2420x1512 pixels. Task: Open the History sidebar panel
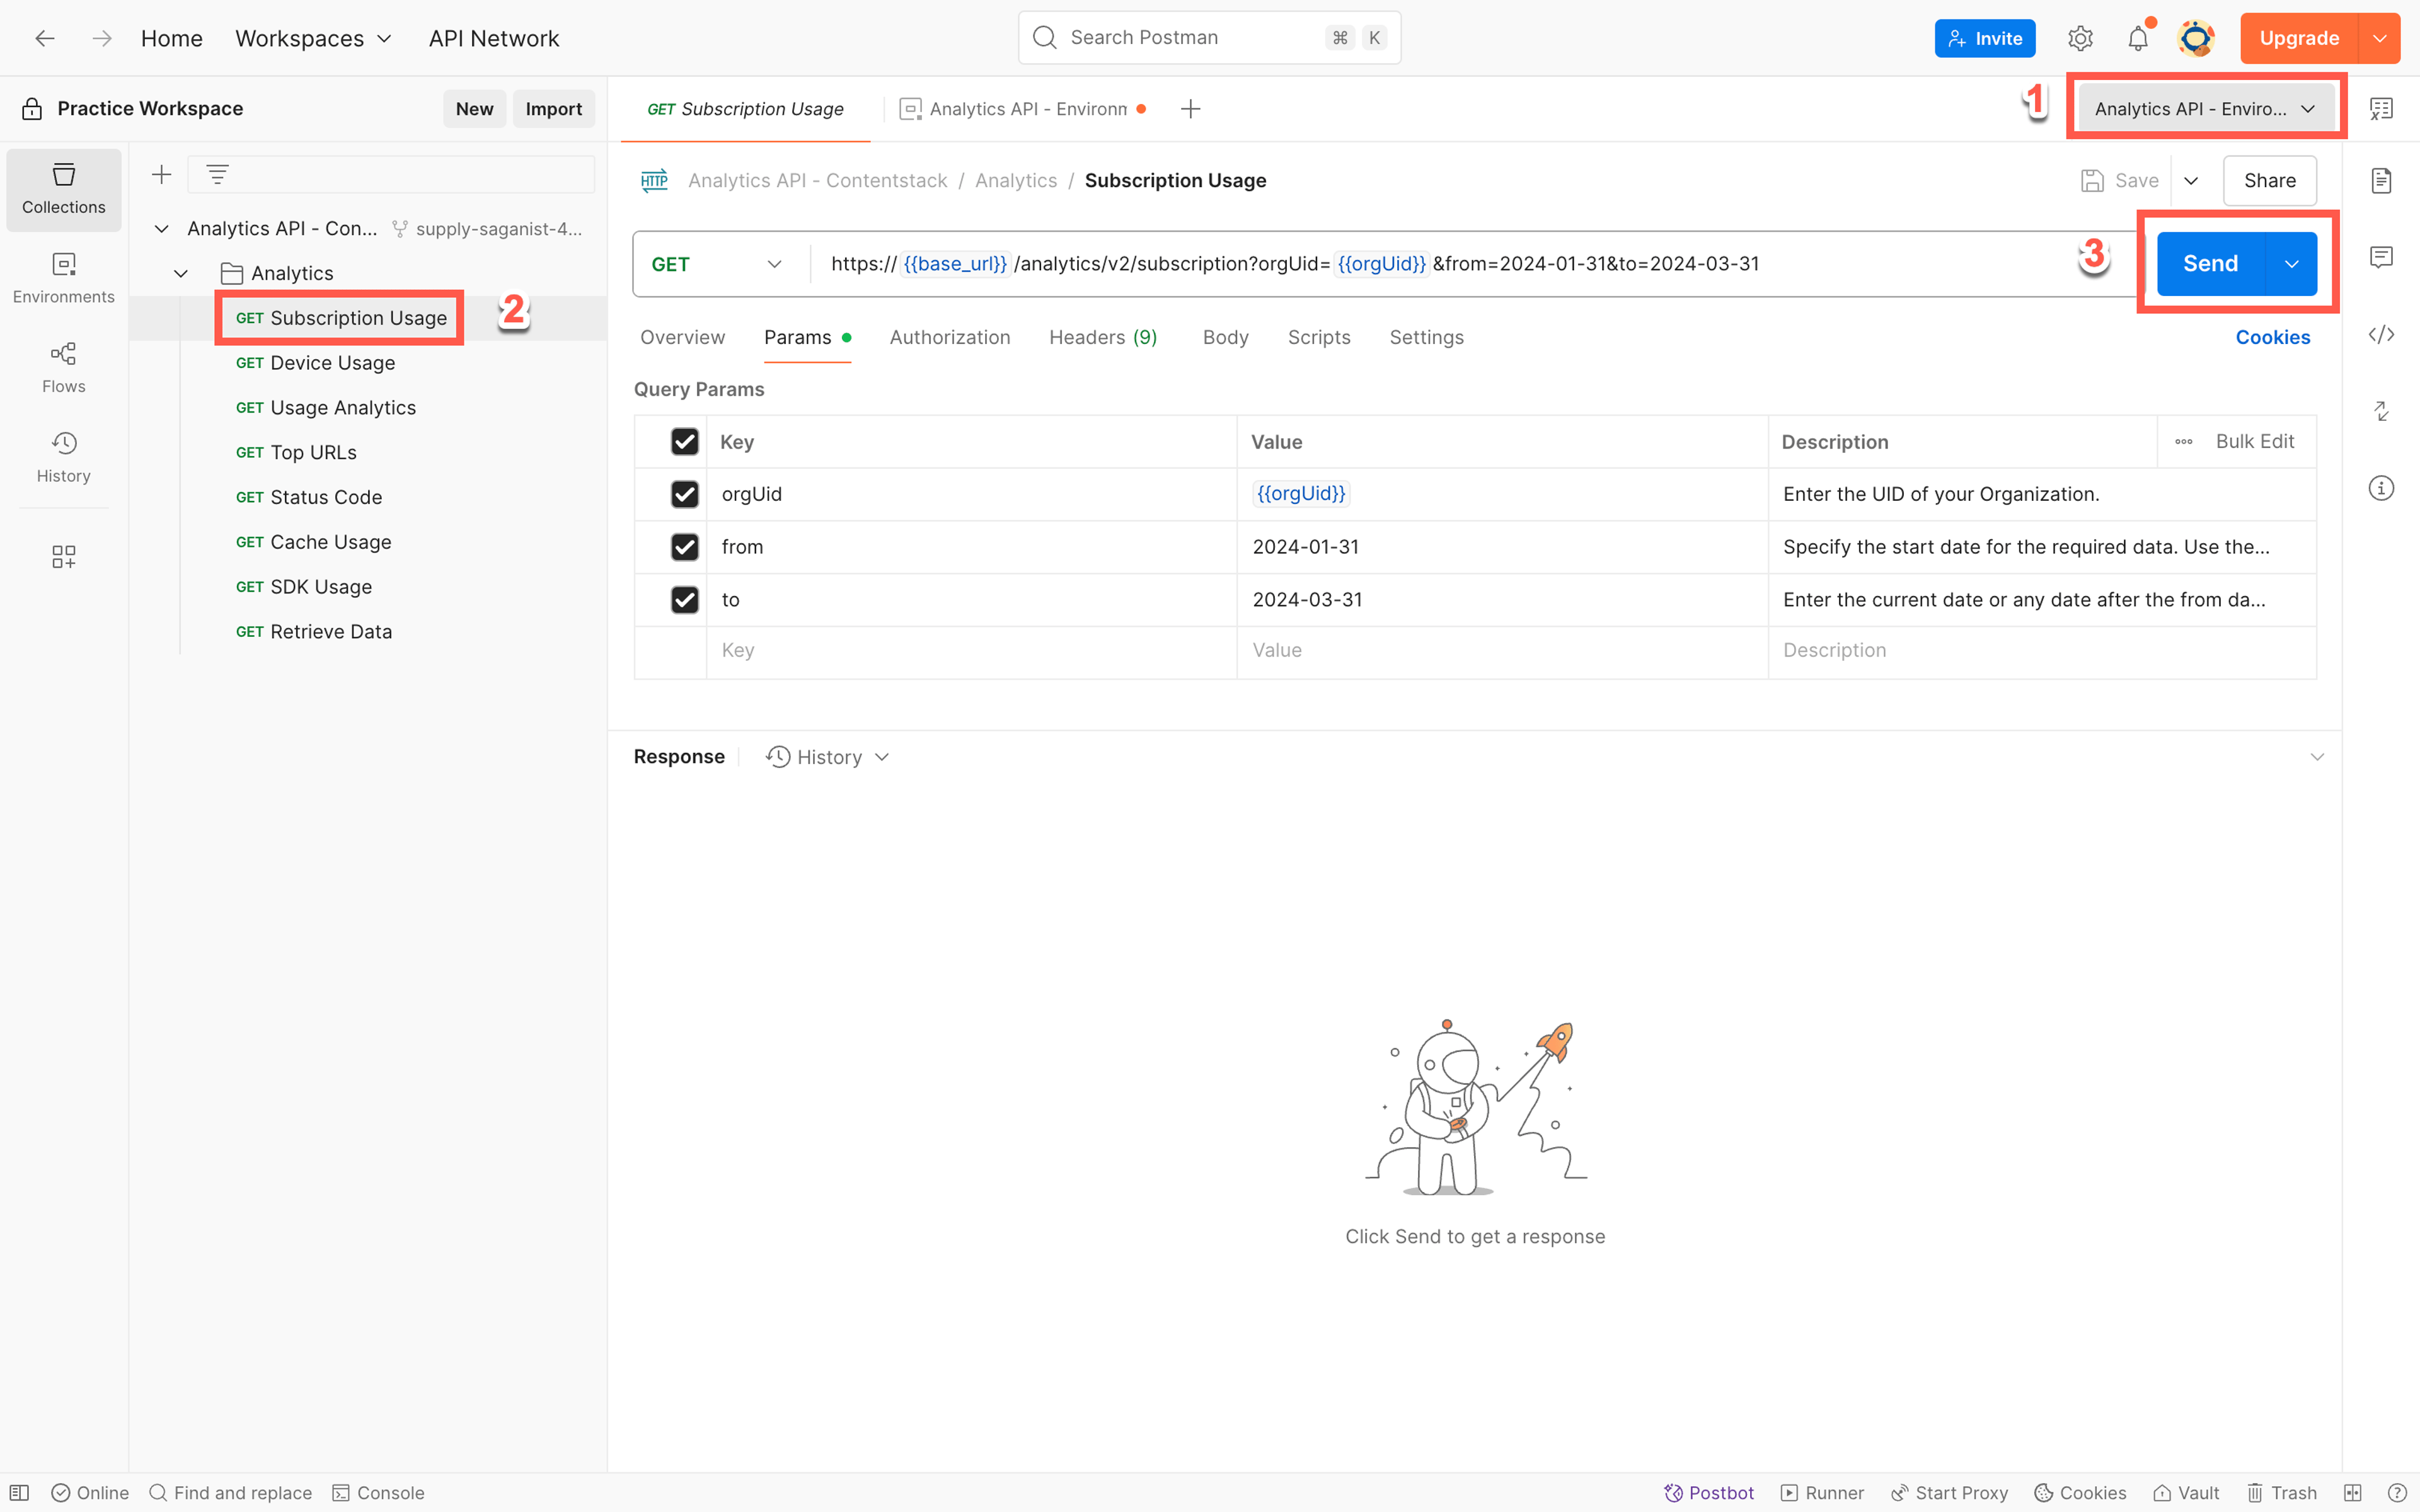tap(63, 457)
